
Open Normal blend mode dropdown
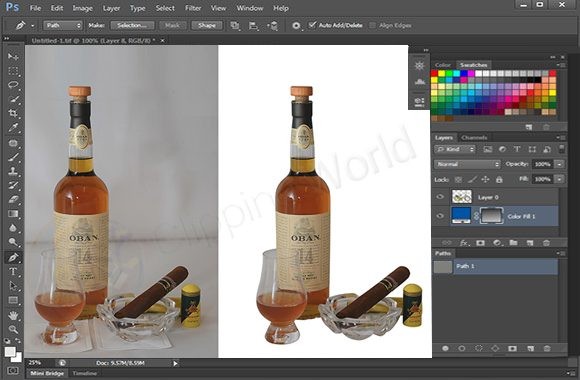pos(467,164)
